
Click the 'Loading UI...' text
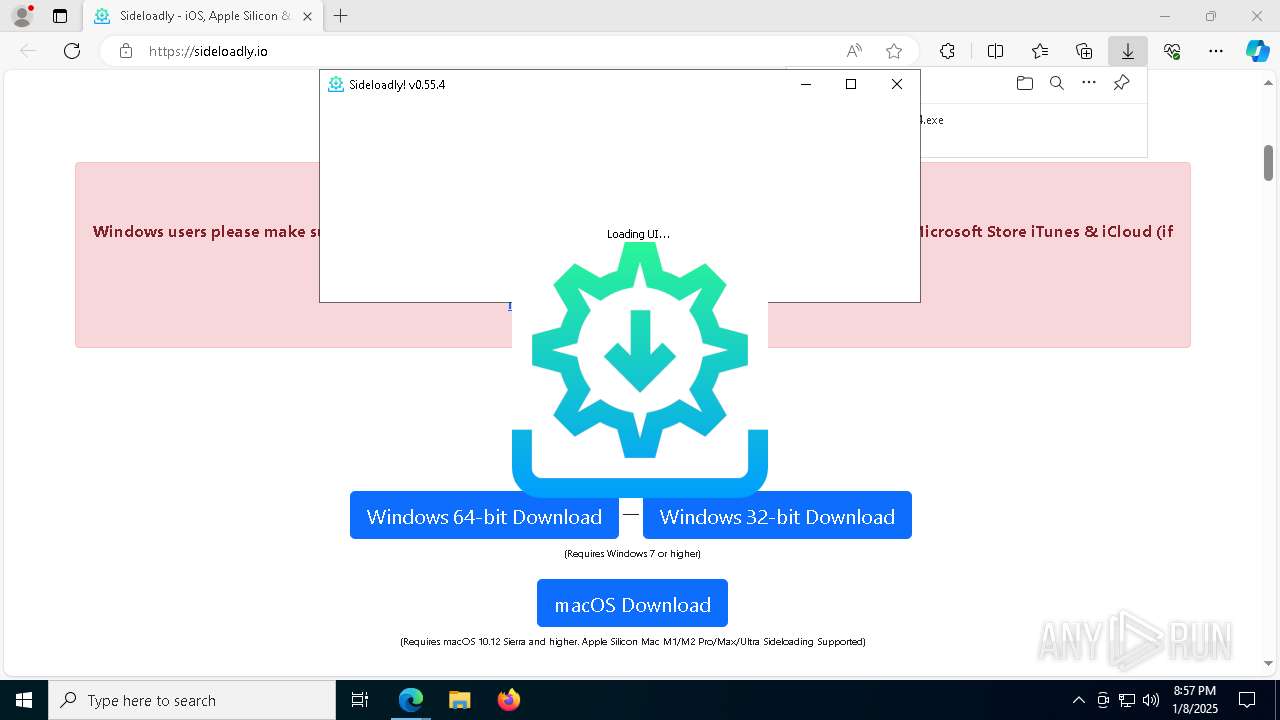[x=638, y=234]
